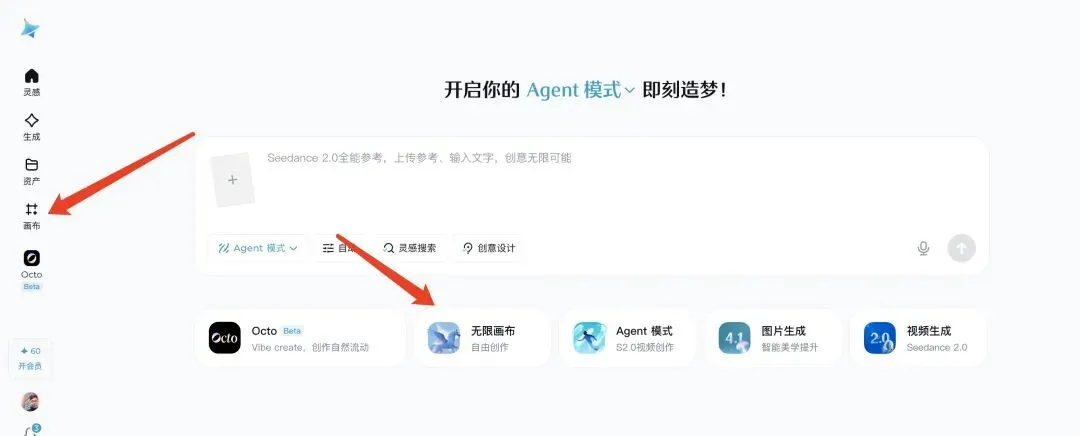Image resolution: width=1080 pixels, height=436 pixels.
Task: Select the 视频生成 Seedance 2.0 card
Action: 918,338
